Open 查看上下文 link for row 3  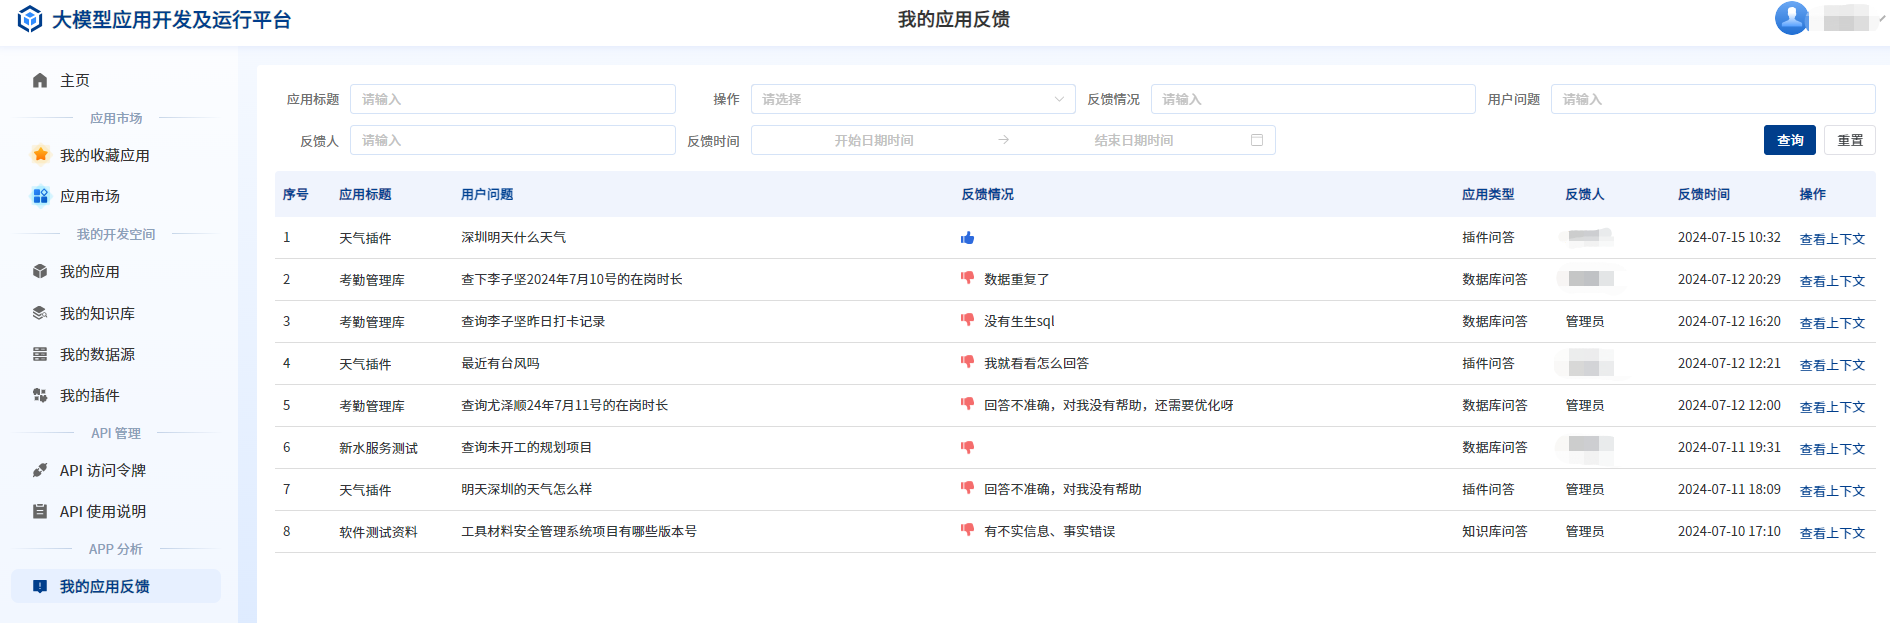[1831, 323]
